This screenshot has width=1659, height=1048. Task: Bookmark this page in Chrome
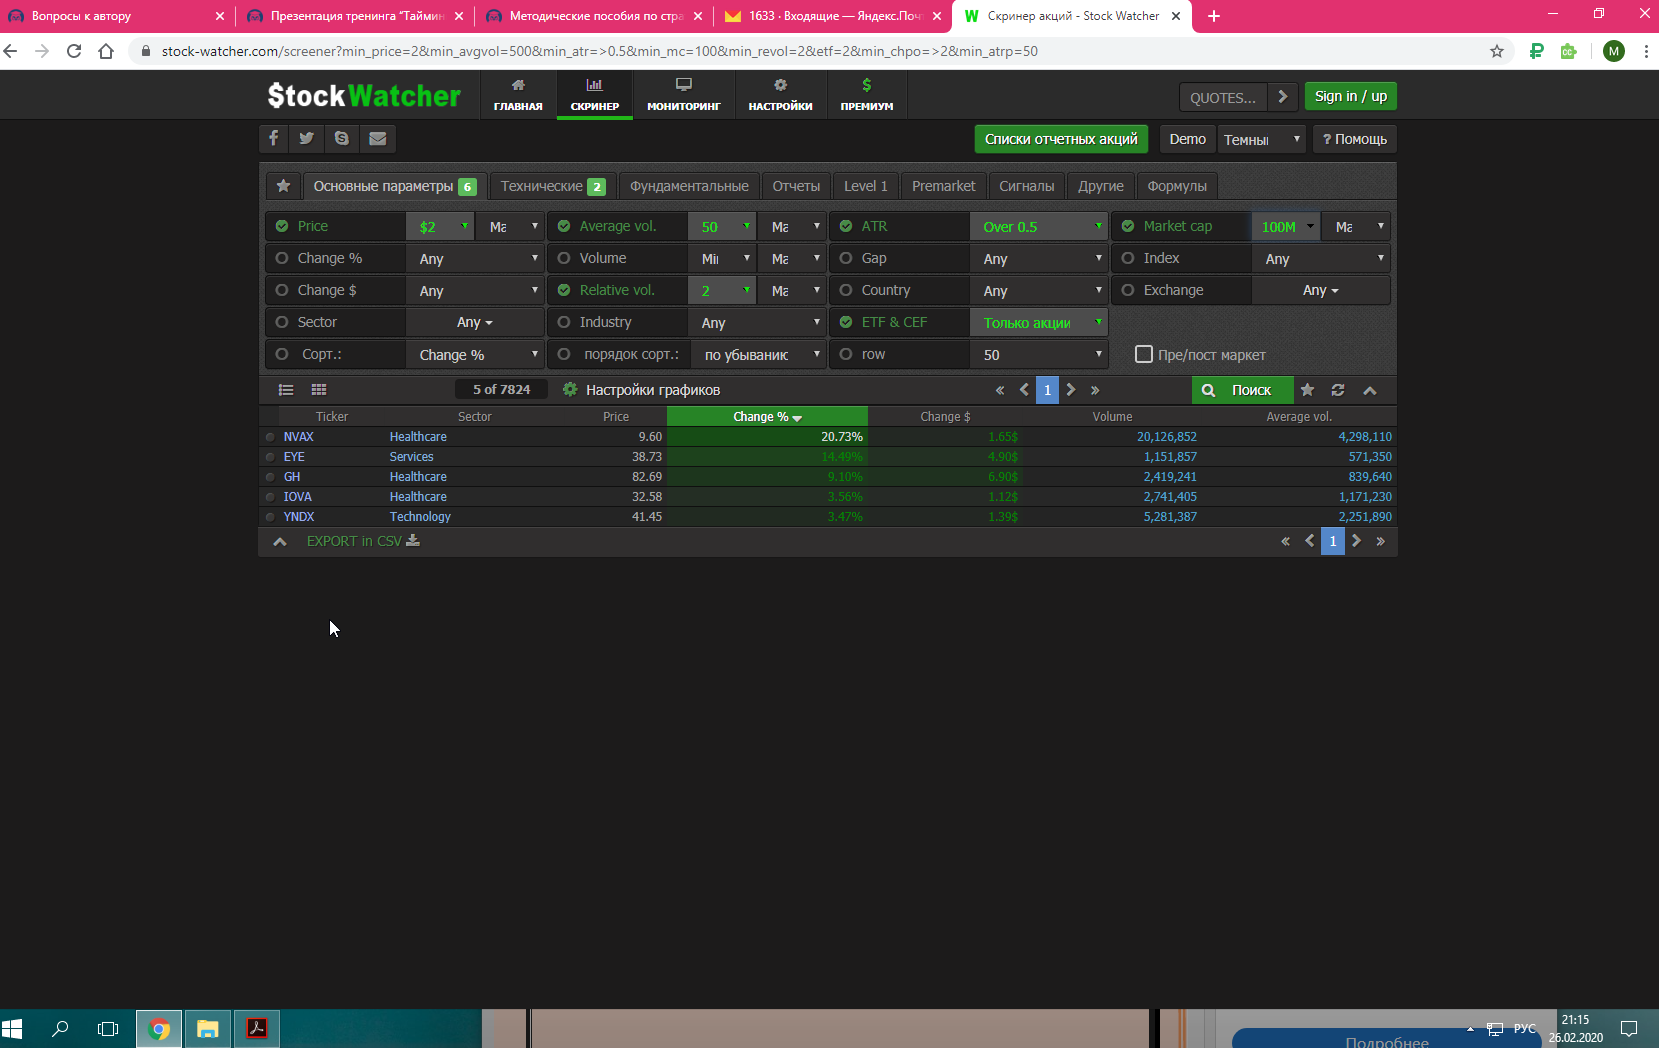pos(1497,51)
